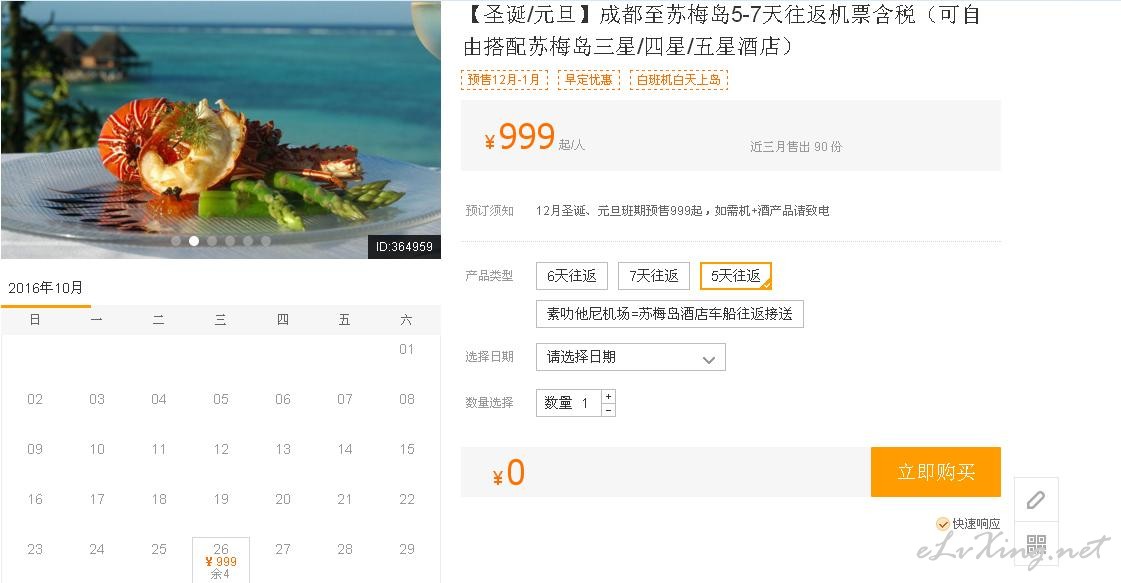Screen dimensions: 1121x583
Task: Choose the 6天往返 product type
Action: pos(571,276)
